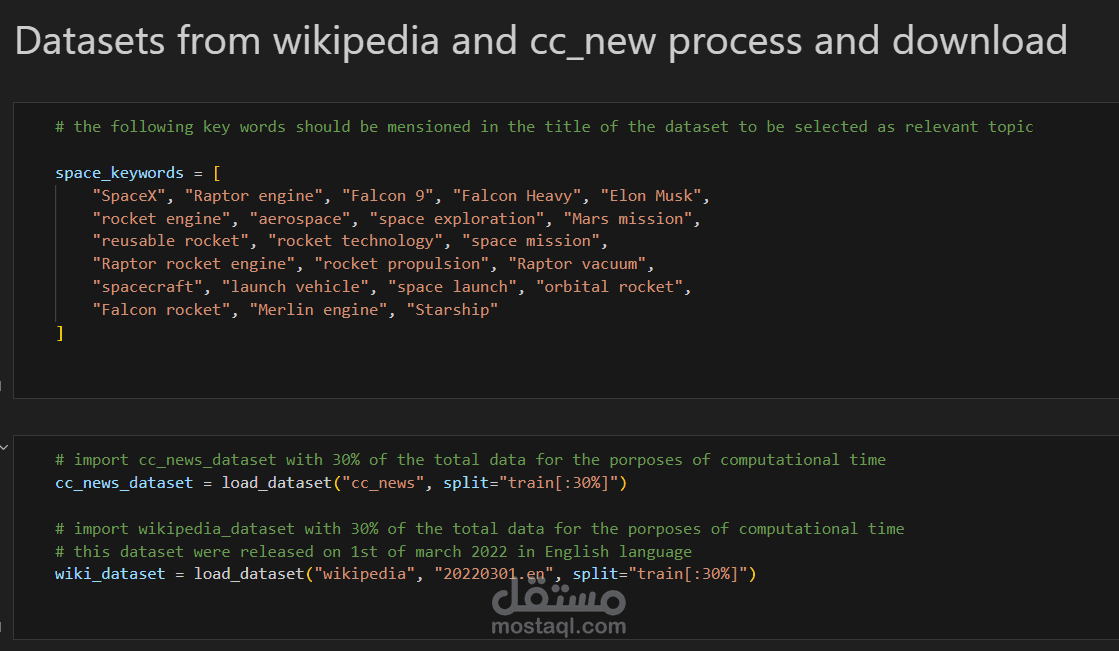Viewport: 1119px width, 651px height.
Task: Click the cc_news_dataset variable in assignment
Action: [x=124, y=483]
